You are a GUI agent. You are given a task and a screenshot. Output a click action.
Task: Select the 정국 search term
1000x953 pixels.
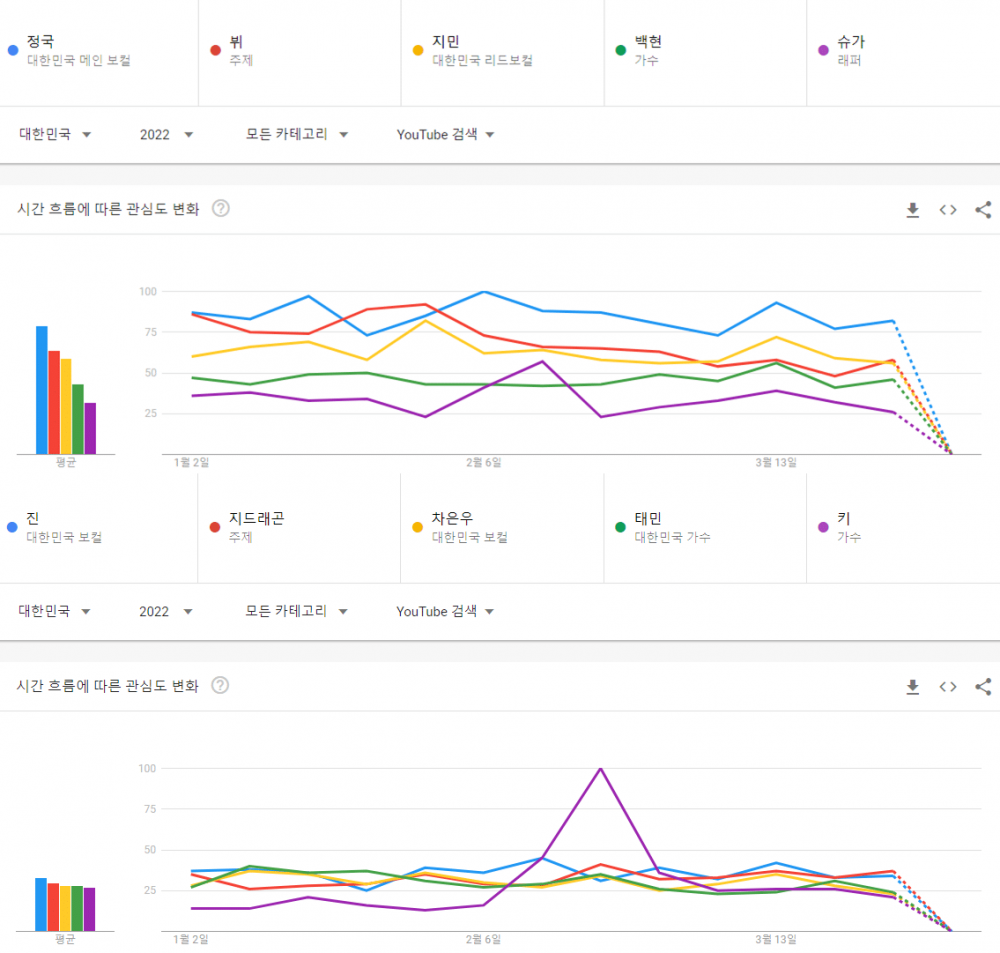tap(41, 42)
